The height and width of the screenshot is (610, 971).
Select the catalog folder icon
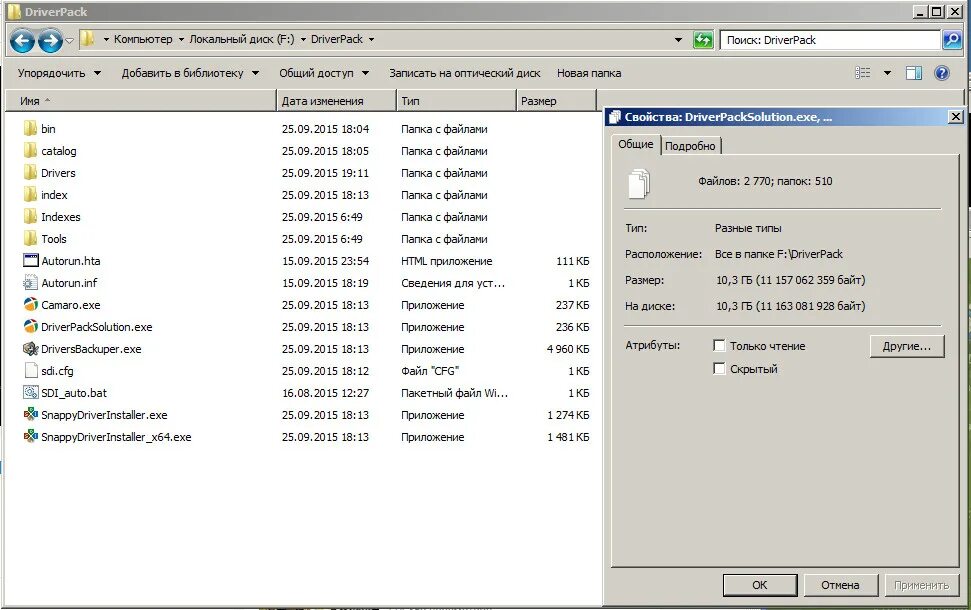click(30, 150)
